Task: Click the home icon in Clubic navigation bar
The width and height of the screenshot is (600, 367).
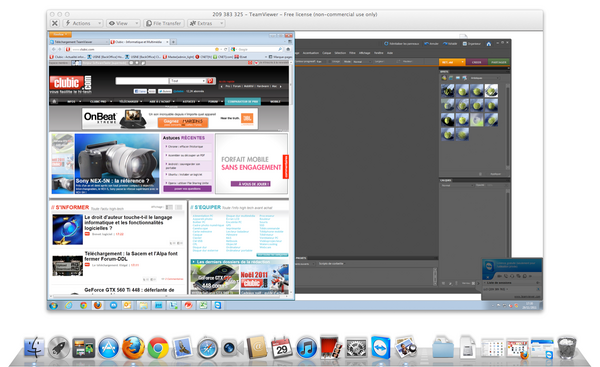Action: (54, 101)
